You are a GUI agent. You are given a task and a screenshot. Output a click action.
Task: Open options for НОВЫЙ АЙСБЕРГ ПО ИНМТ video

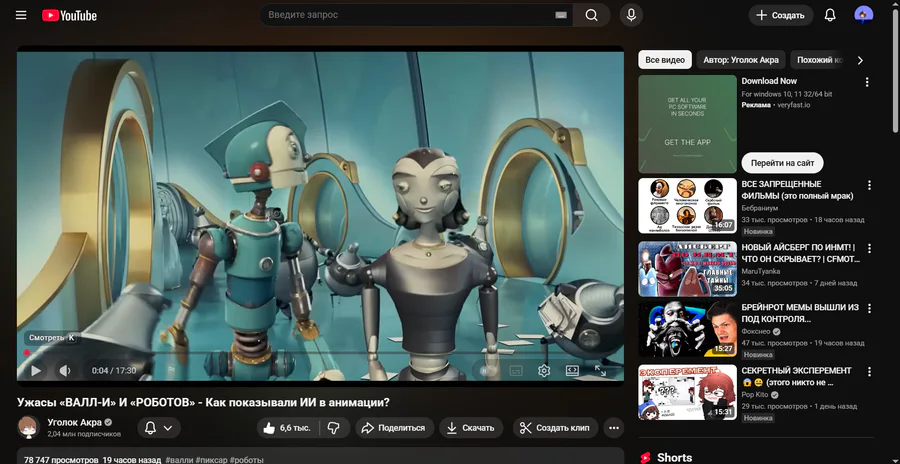(x=869, y=248)
